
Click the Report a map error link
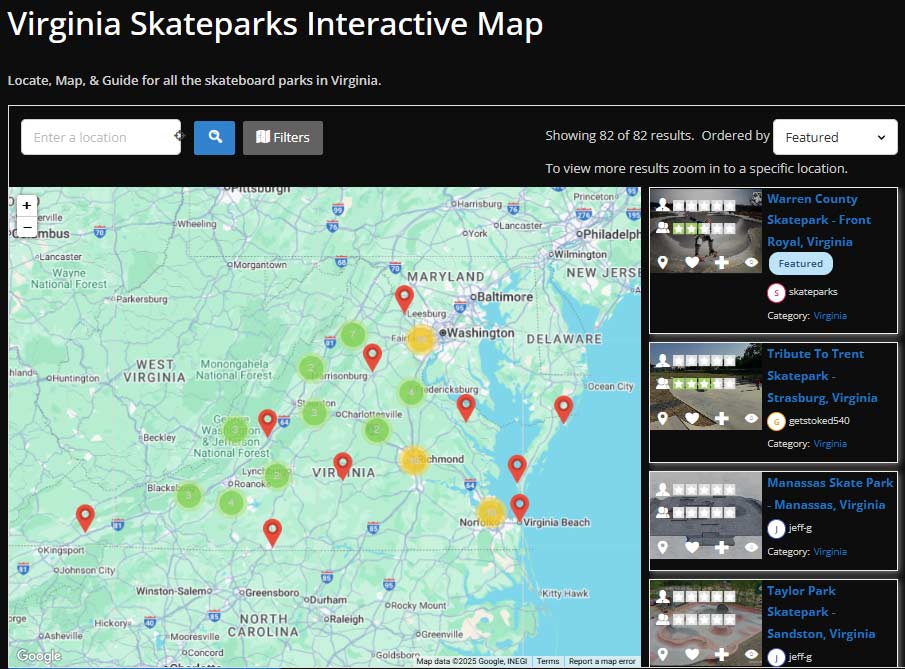pos(602,661)
